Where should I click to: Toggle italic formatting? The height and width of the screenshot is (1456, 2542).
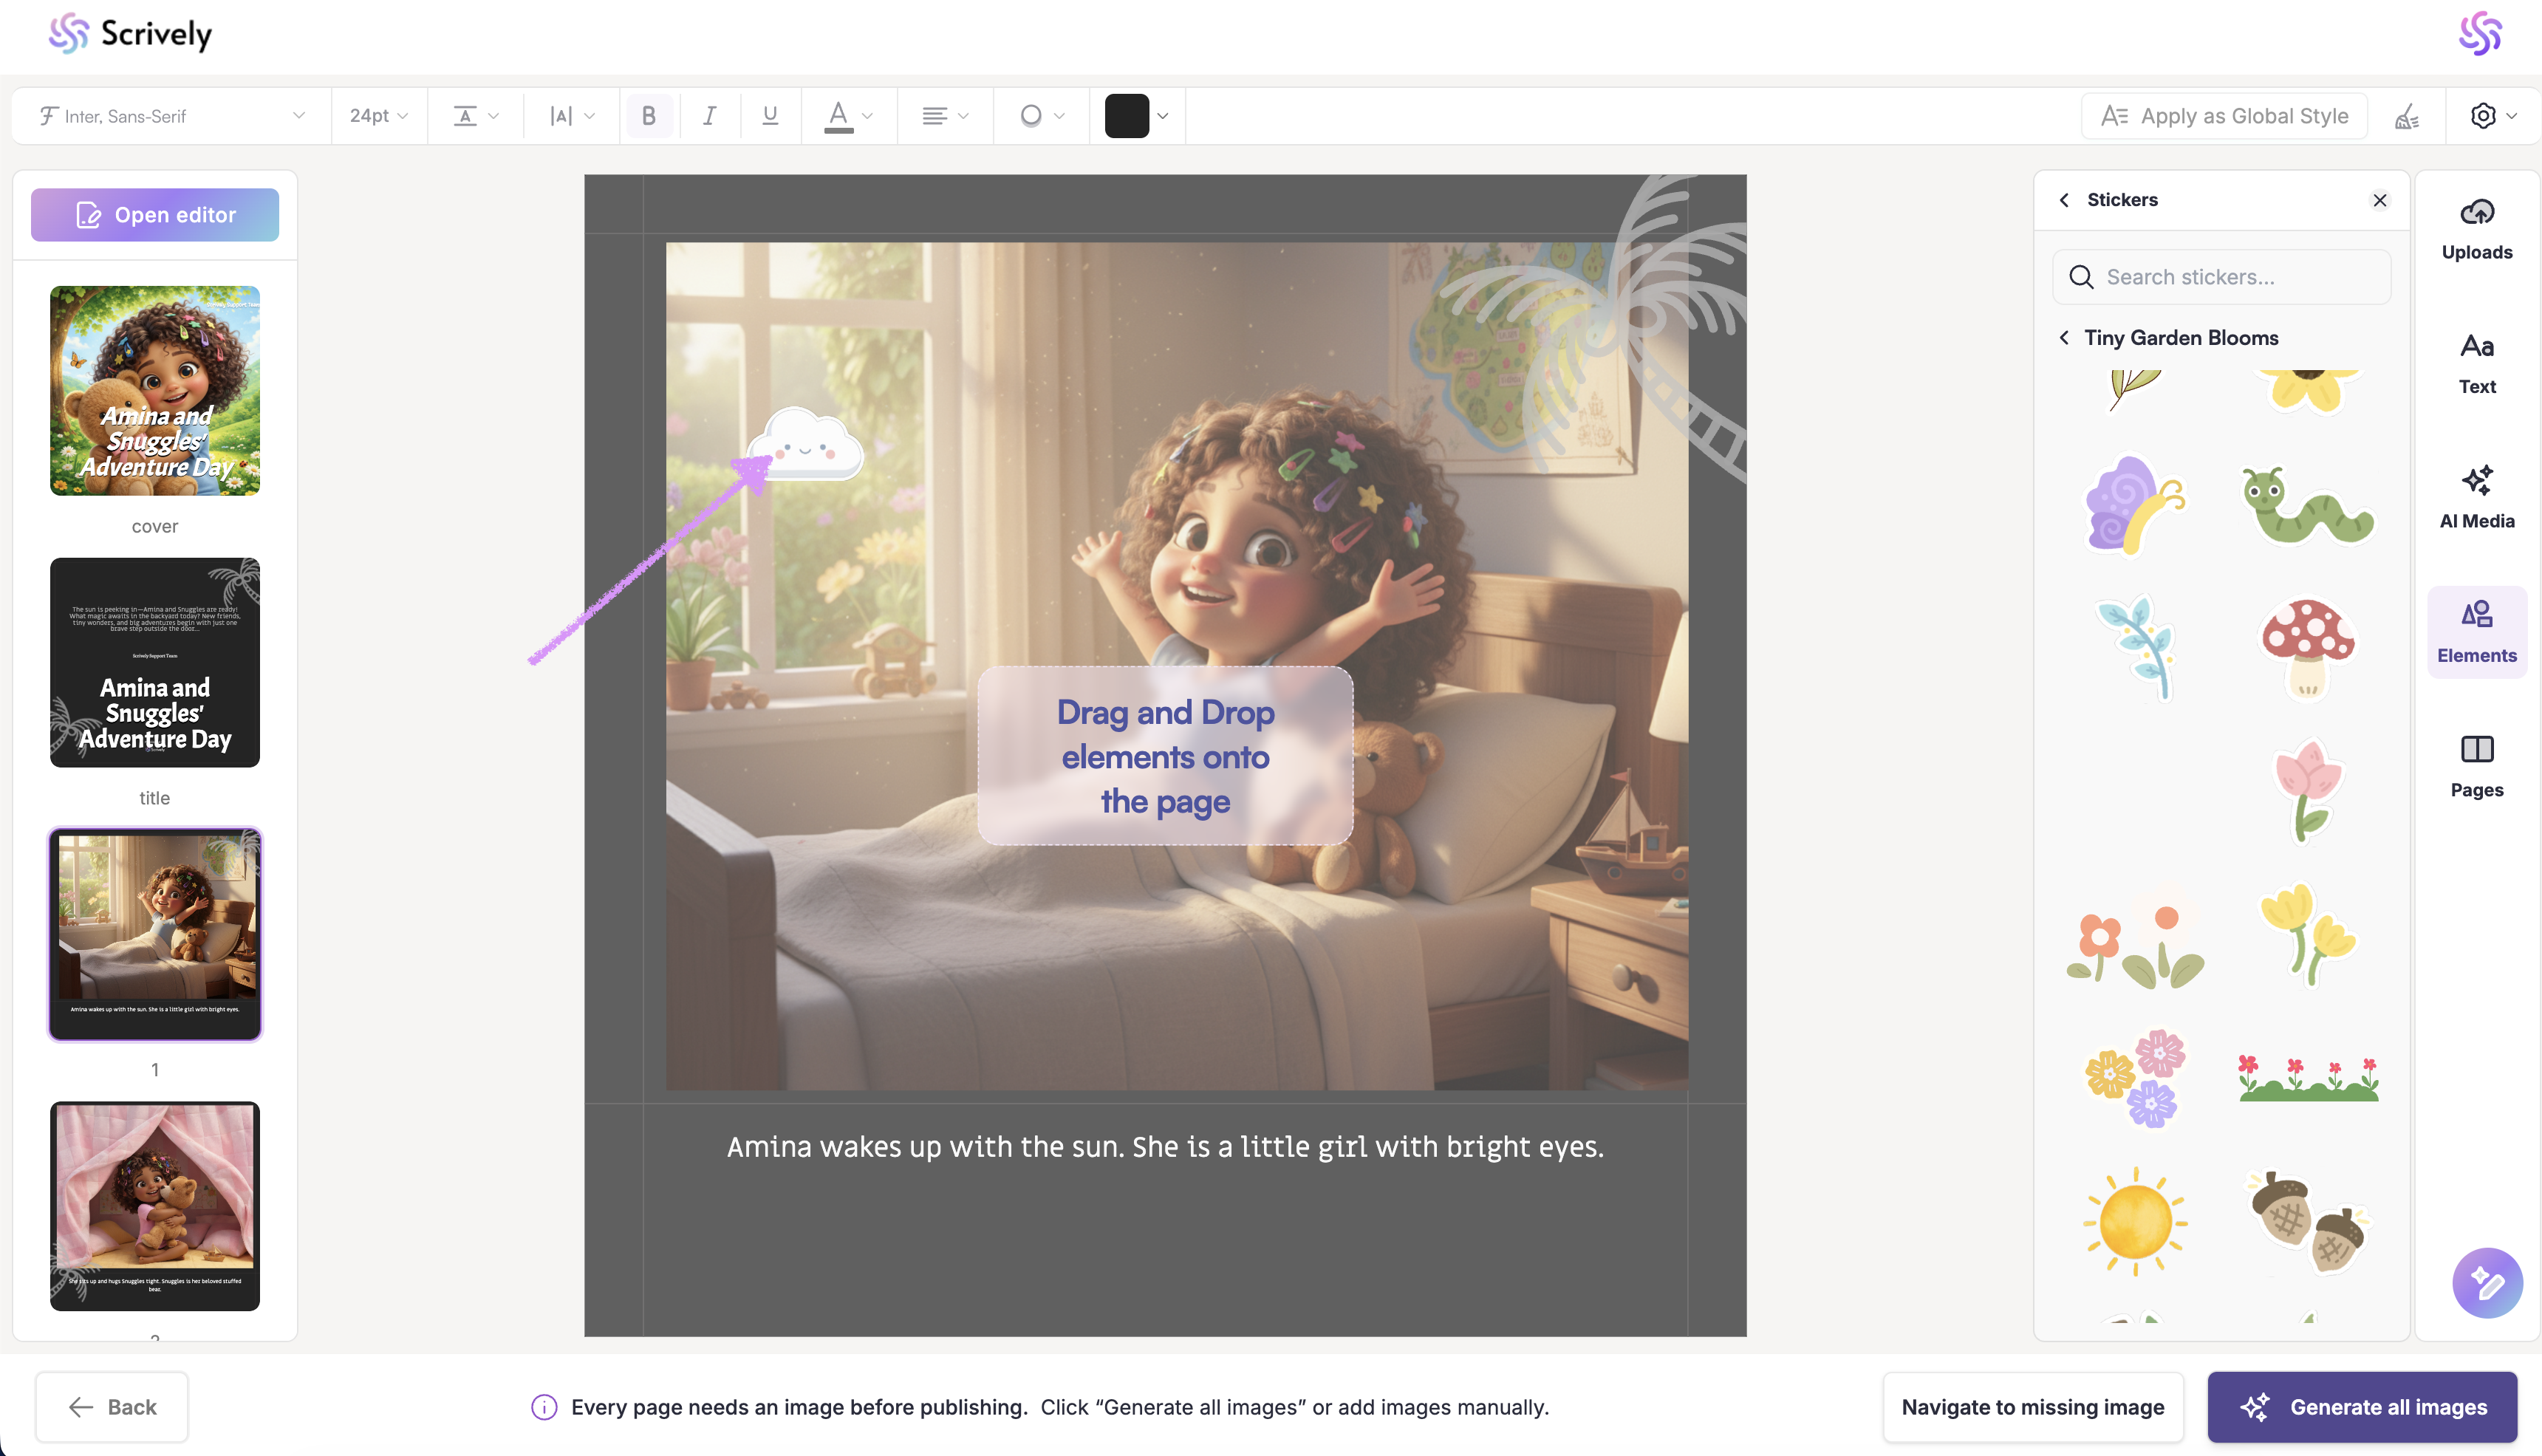click(x=709, y=116)
